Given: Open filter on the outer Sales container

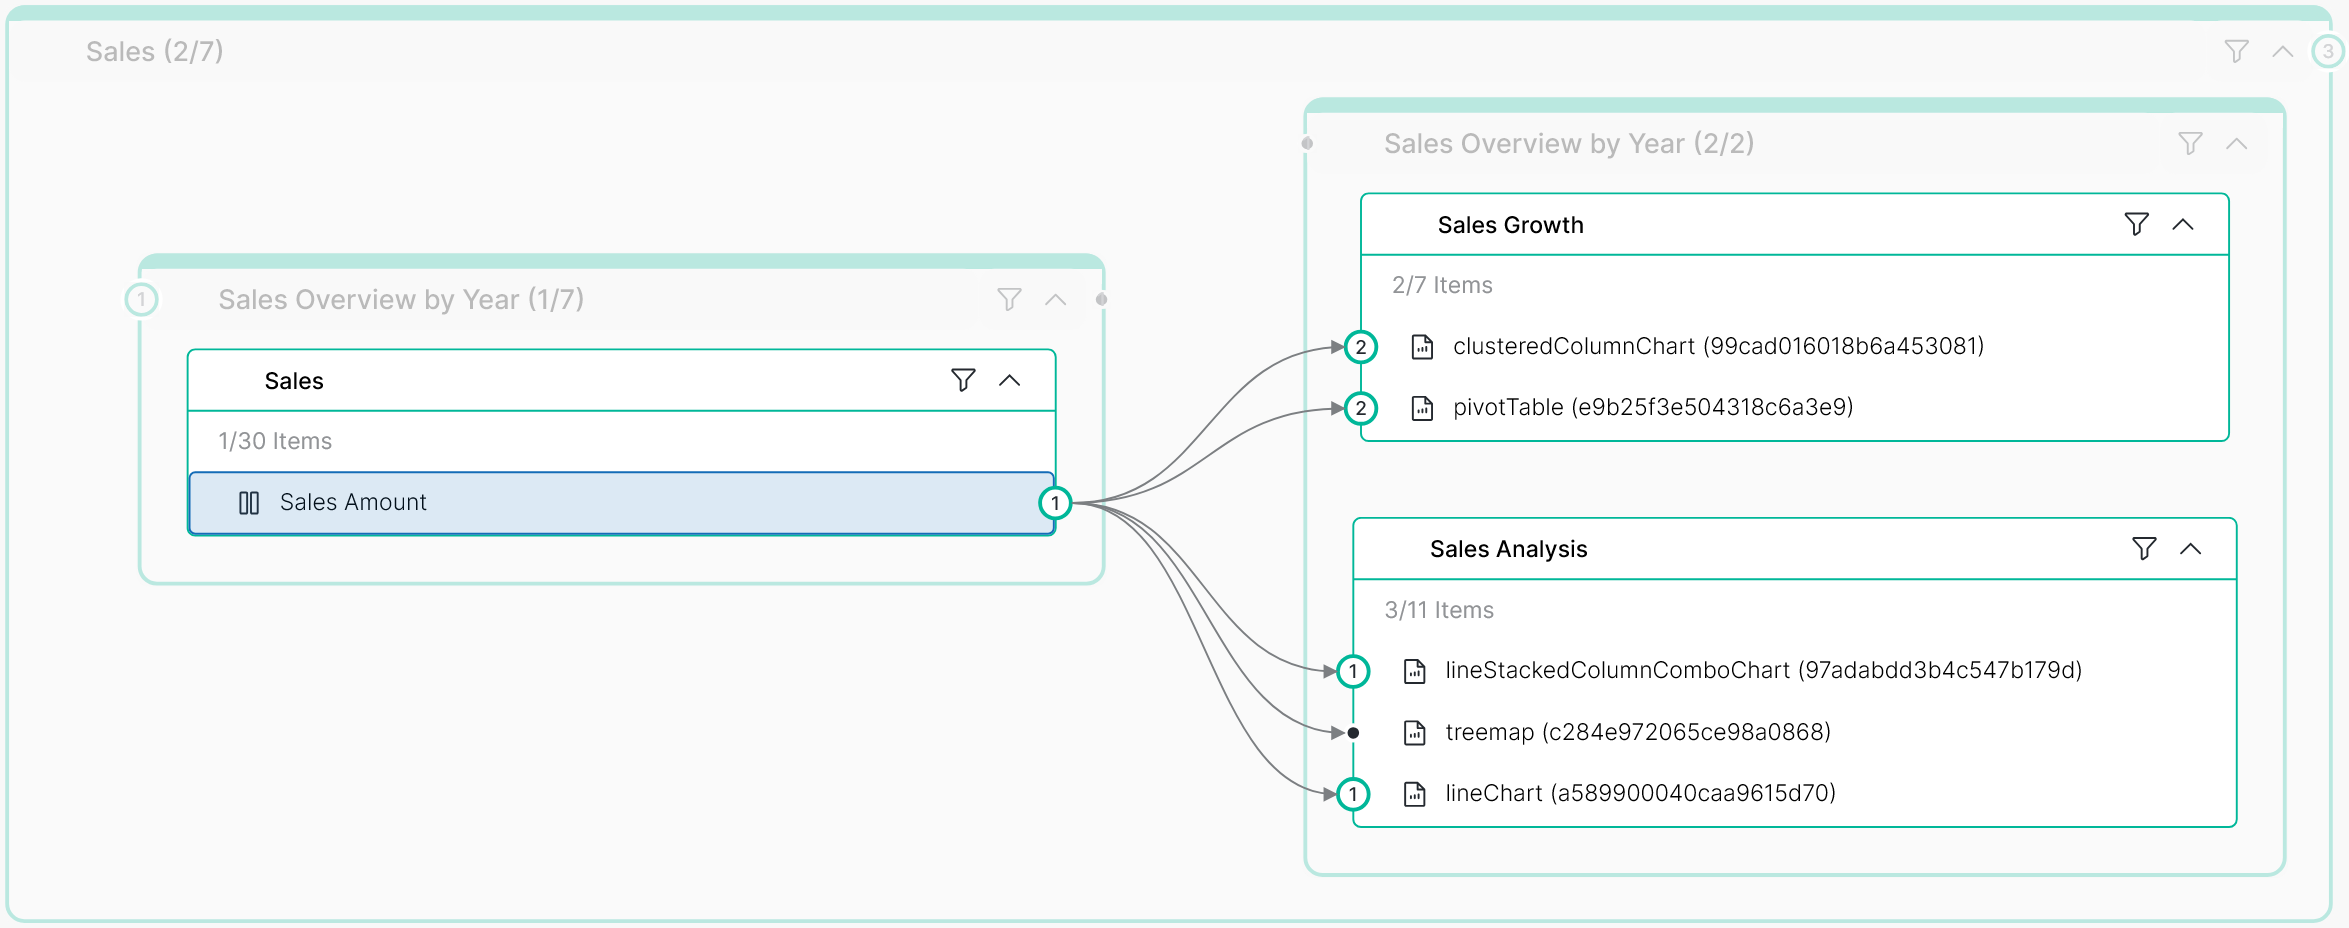Looking at the screenshot, I should [x=2236, y=51].
